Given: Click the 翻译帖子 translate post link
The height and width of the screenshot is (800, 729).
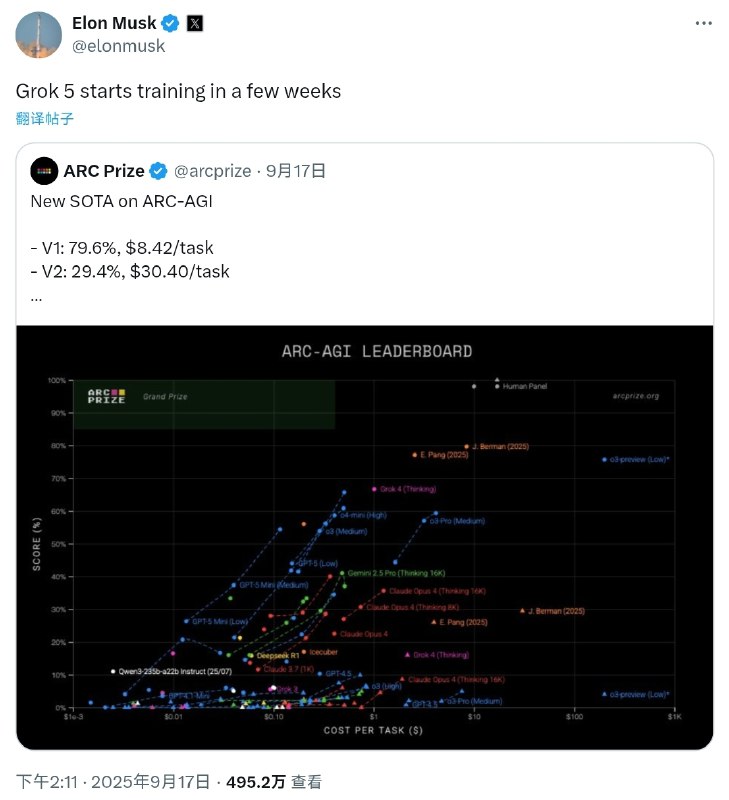Looking at the screenshot, I should (x=45, y=118).
